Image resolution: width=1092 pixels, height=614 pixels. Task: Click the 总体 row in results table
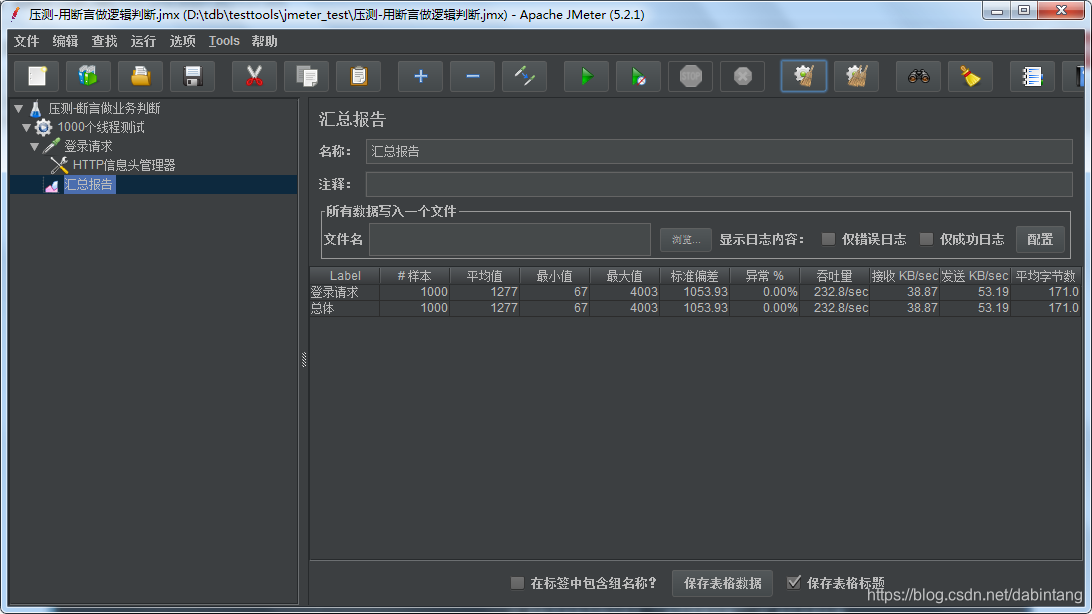(695, 308)
